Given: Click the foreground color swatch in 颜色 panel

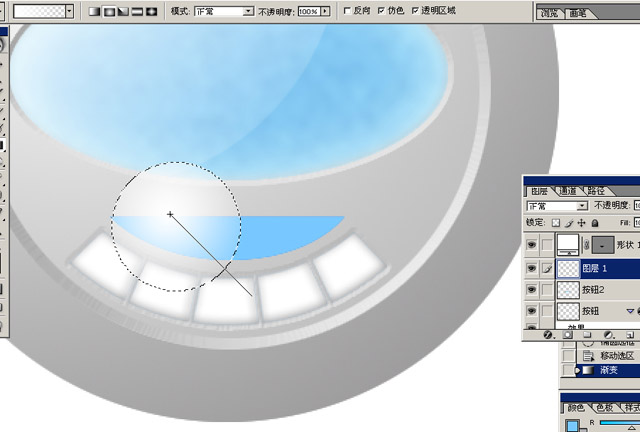Looking at the screenshot, I should pyautogui.click(x=573, y=426).
